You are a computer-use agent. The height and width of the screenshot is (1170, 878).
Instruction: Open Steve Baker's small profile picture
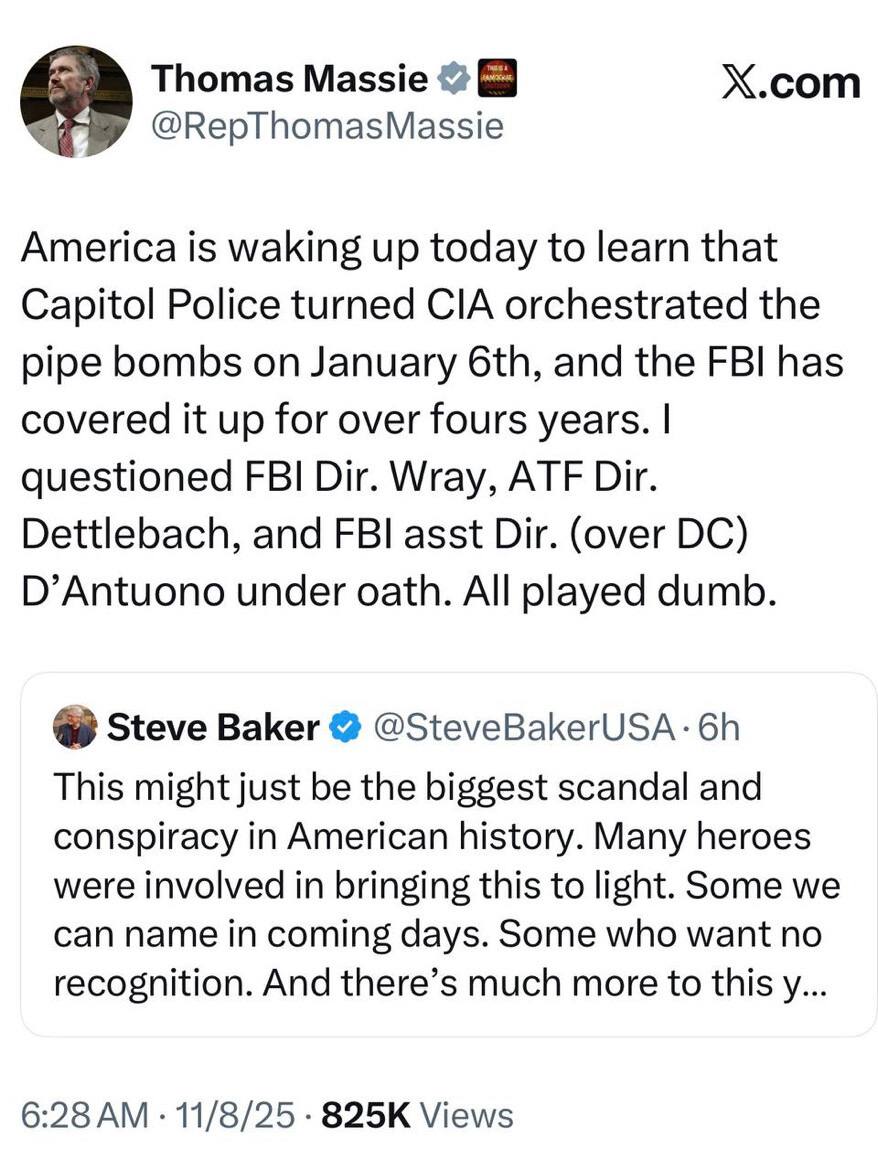(75, 727)
